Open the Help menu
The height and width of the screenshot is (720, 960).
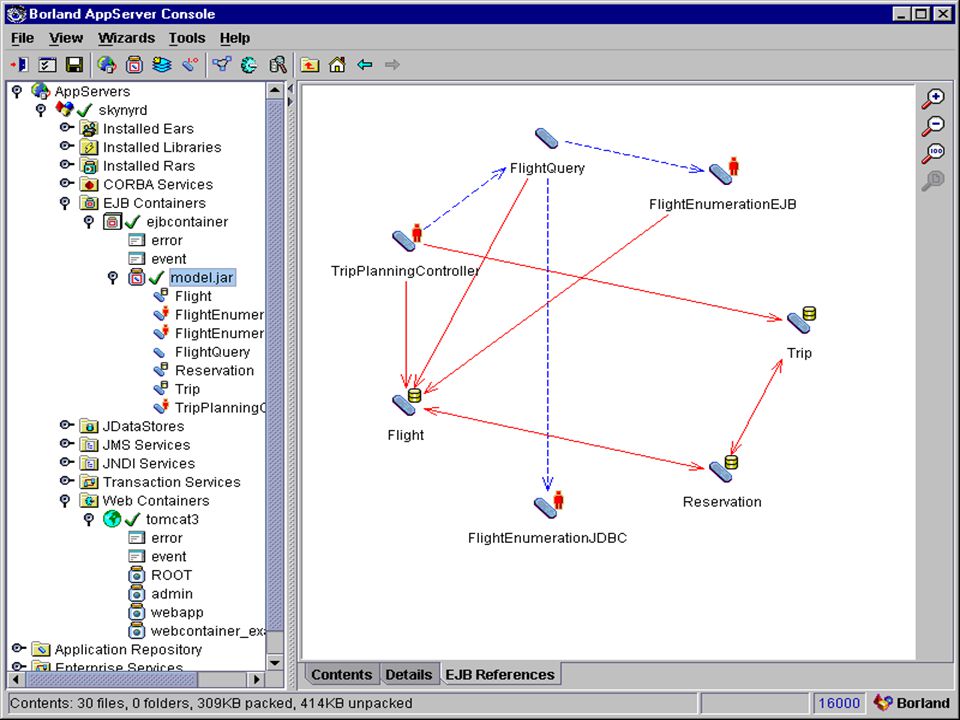pos(234,38)
